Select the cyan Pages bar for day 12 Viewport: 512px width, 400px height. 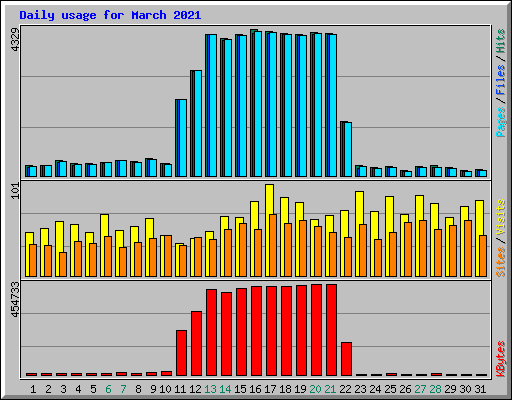click(198, 124)
